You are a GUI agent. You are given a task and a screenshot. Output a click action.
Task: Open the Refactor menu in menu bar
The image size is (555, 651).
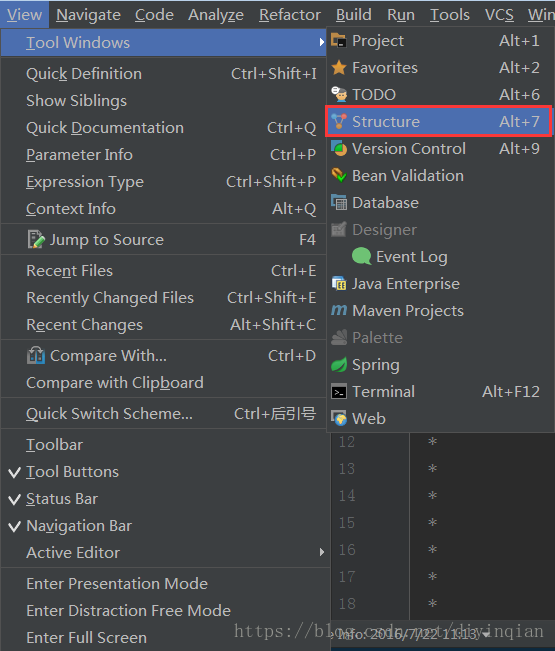point(290,15)
